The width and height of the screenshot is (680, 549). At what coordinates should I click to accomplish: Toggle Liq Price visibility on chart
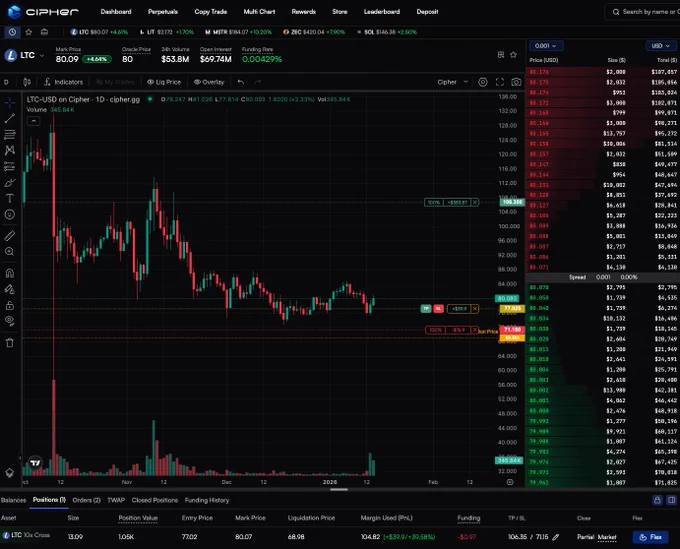click(x=164, y=82)
